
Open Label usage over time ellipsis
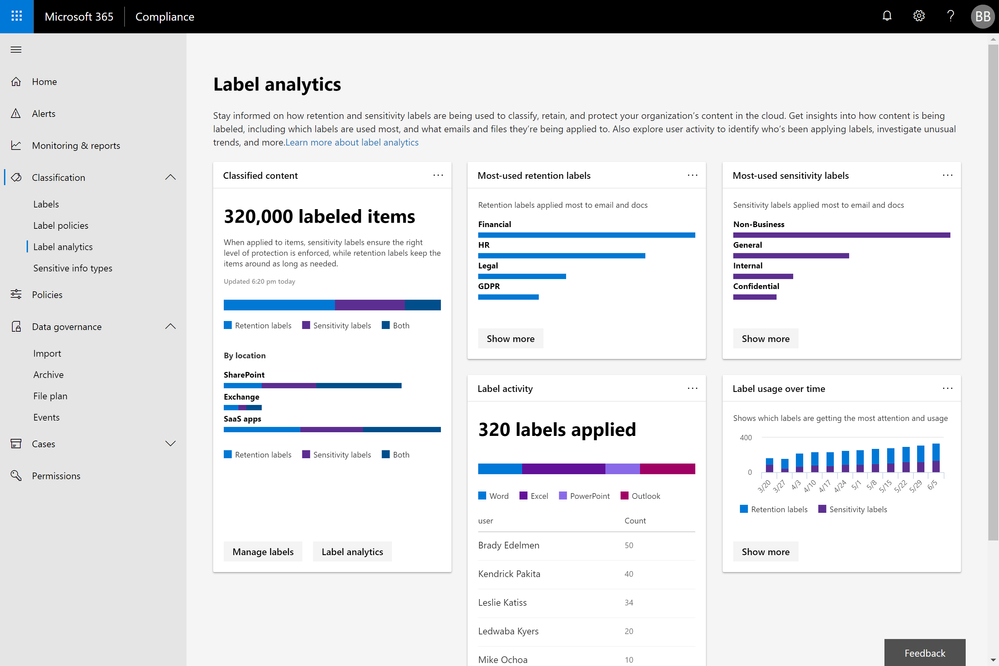[947, 388]
